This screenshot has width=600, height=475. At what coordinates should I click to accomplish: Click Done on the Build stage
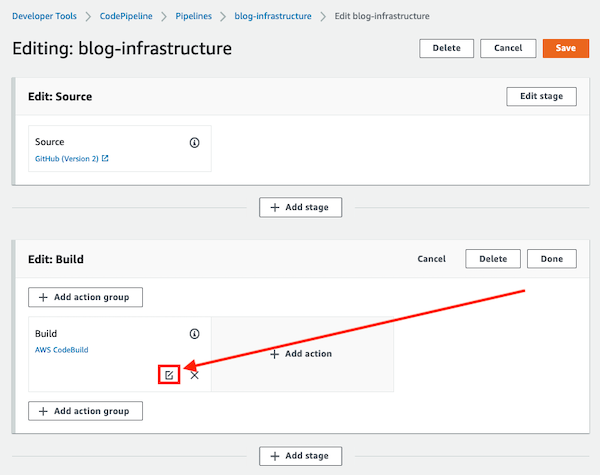552,259
